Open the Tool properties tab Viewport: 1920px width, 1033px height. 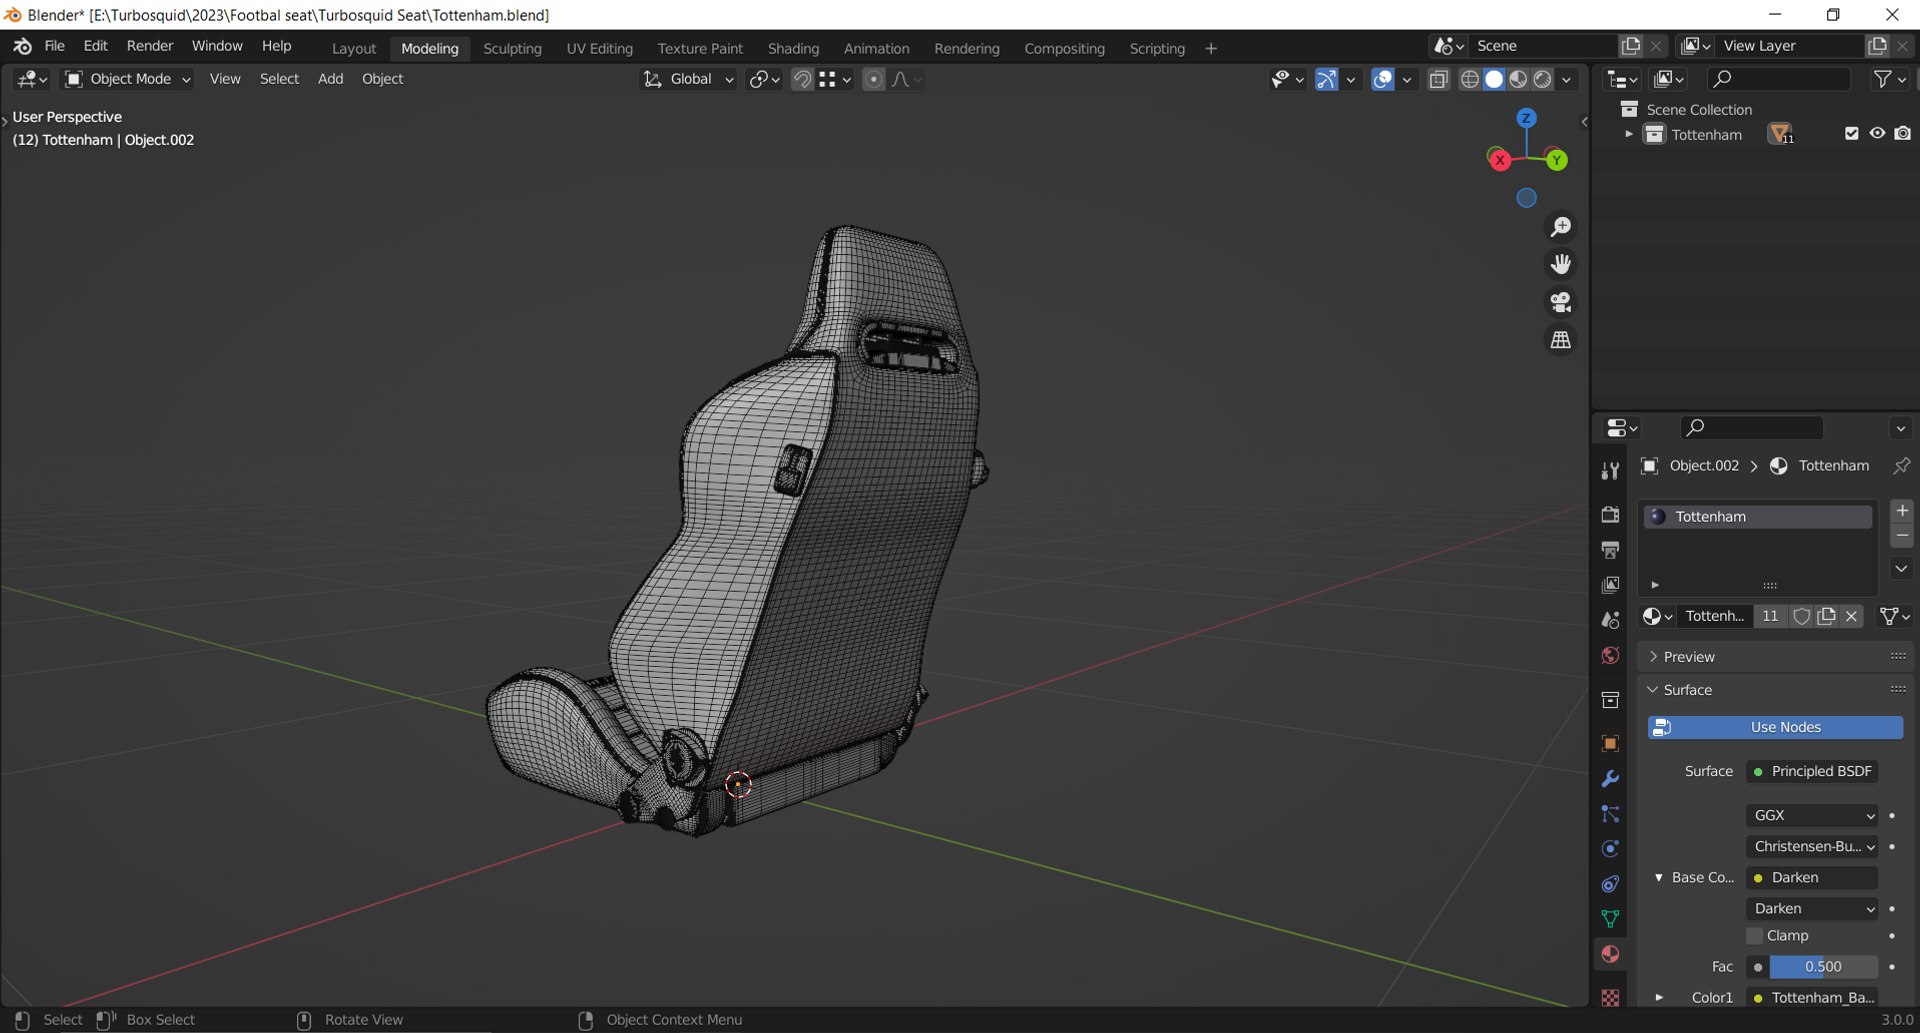1610,470
